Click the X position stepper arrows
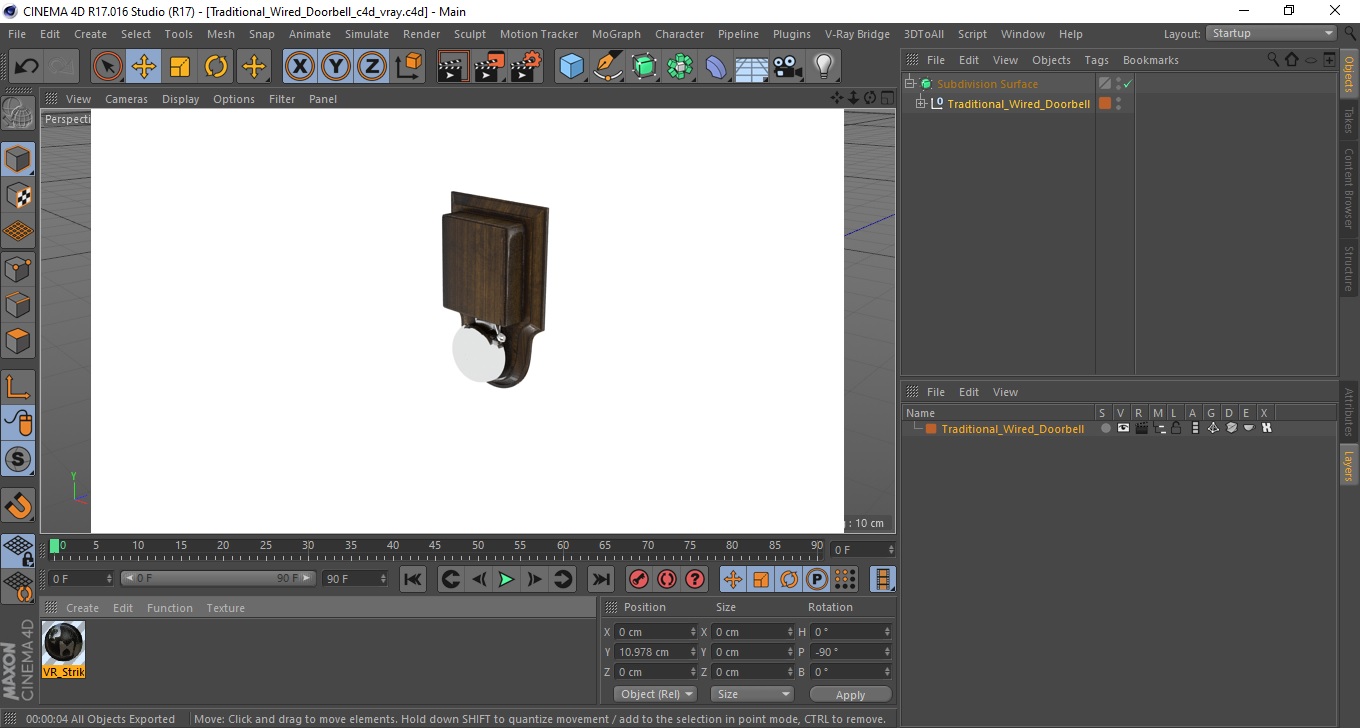Screen dimensions: 1360x728 pos(693,632)
